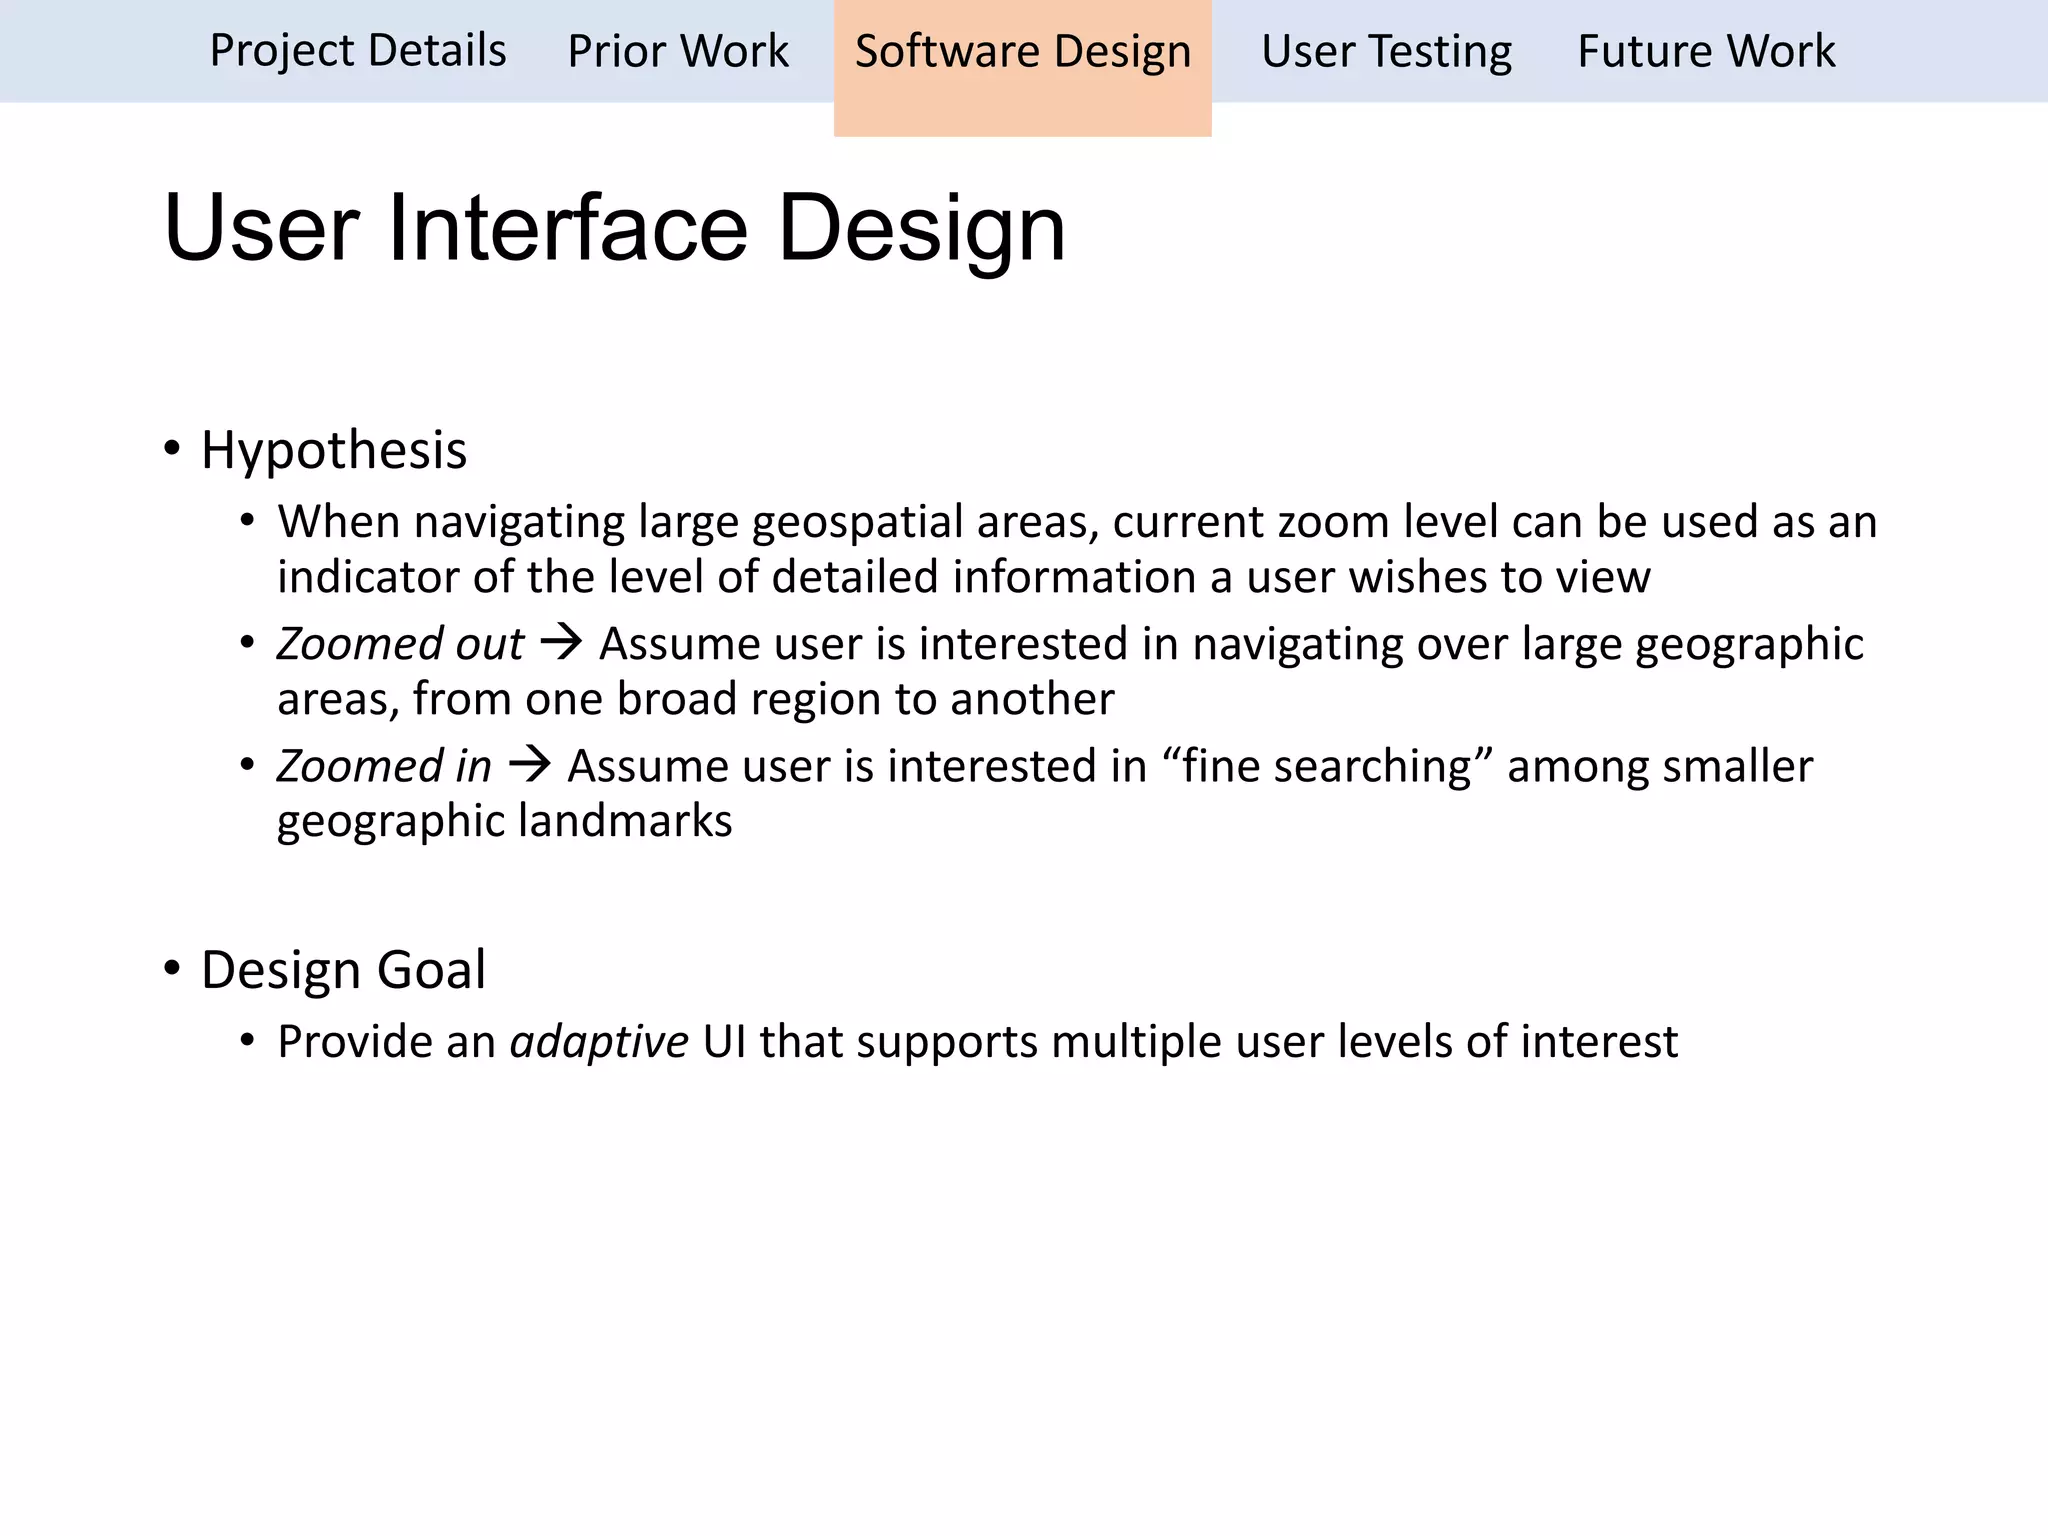The height and width of the screenshot is (1536, 2048).
Task: Select the italic word 'adaptive'
Action: tap(599, 1042)
